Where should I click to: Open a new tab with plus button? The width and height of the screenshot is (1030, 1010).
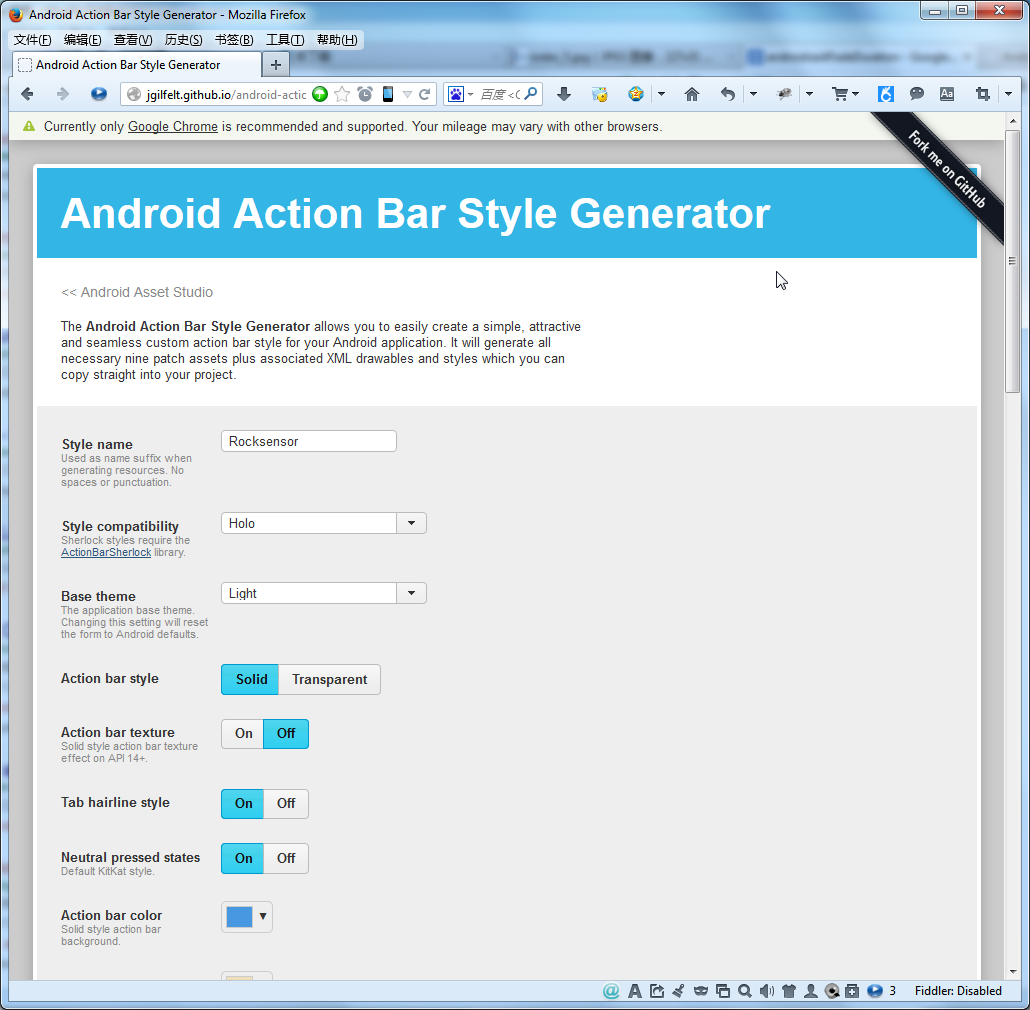(x=276, y=65)
